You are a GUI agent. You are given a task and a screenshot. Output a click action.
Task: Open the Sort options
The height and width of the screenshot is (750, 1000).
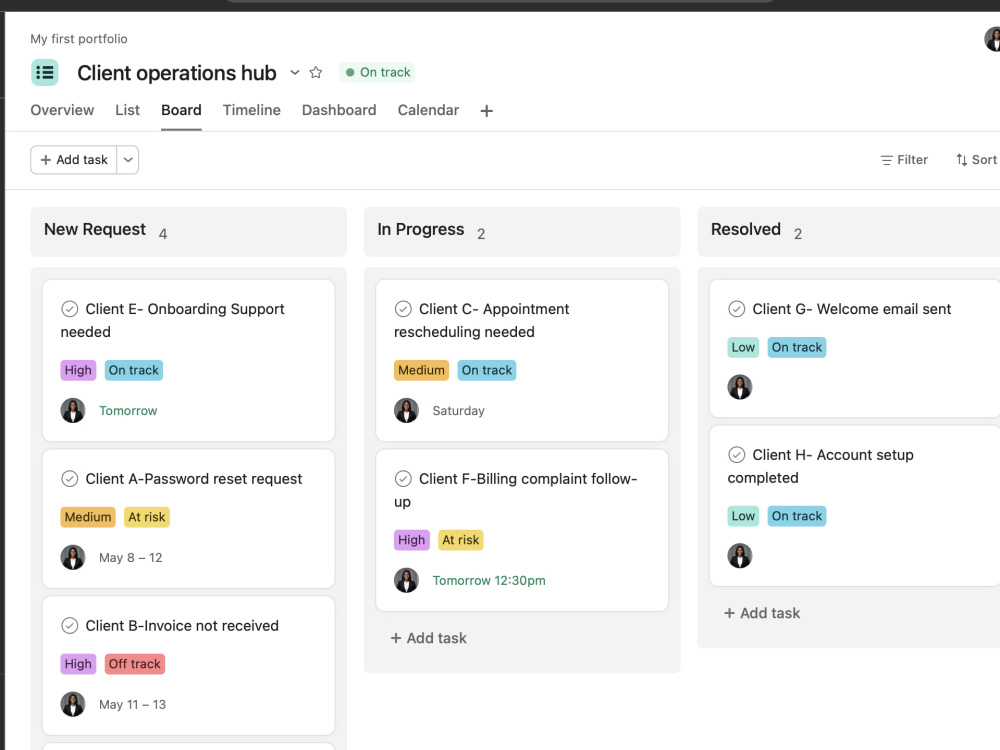tap(976, 160)
